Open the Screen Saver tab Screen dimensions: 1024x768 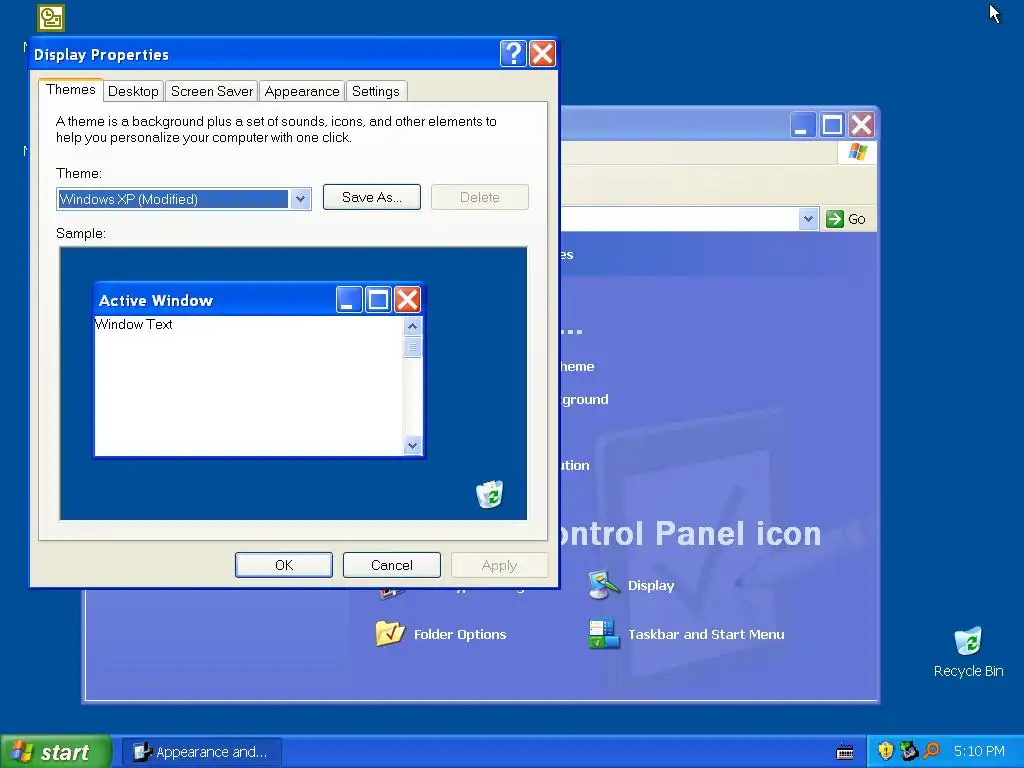[212, 91]
